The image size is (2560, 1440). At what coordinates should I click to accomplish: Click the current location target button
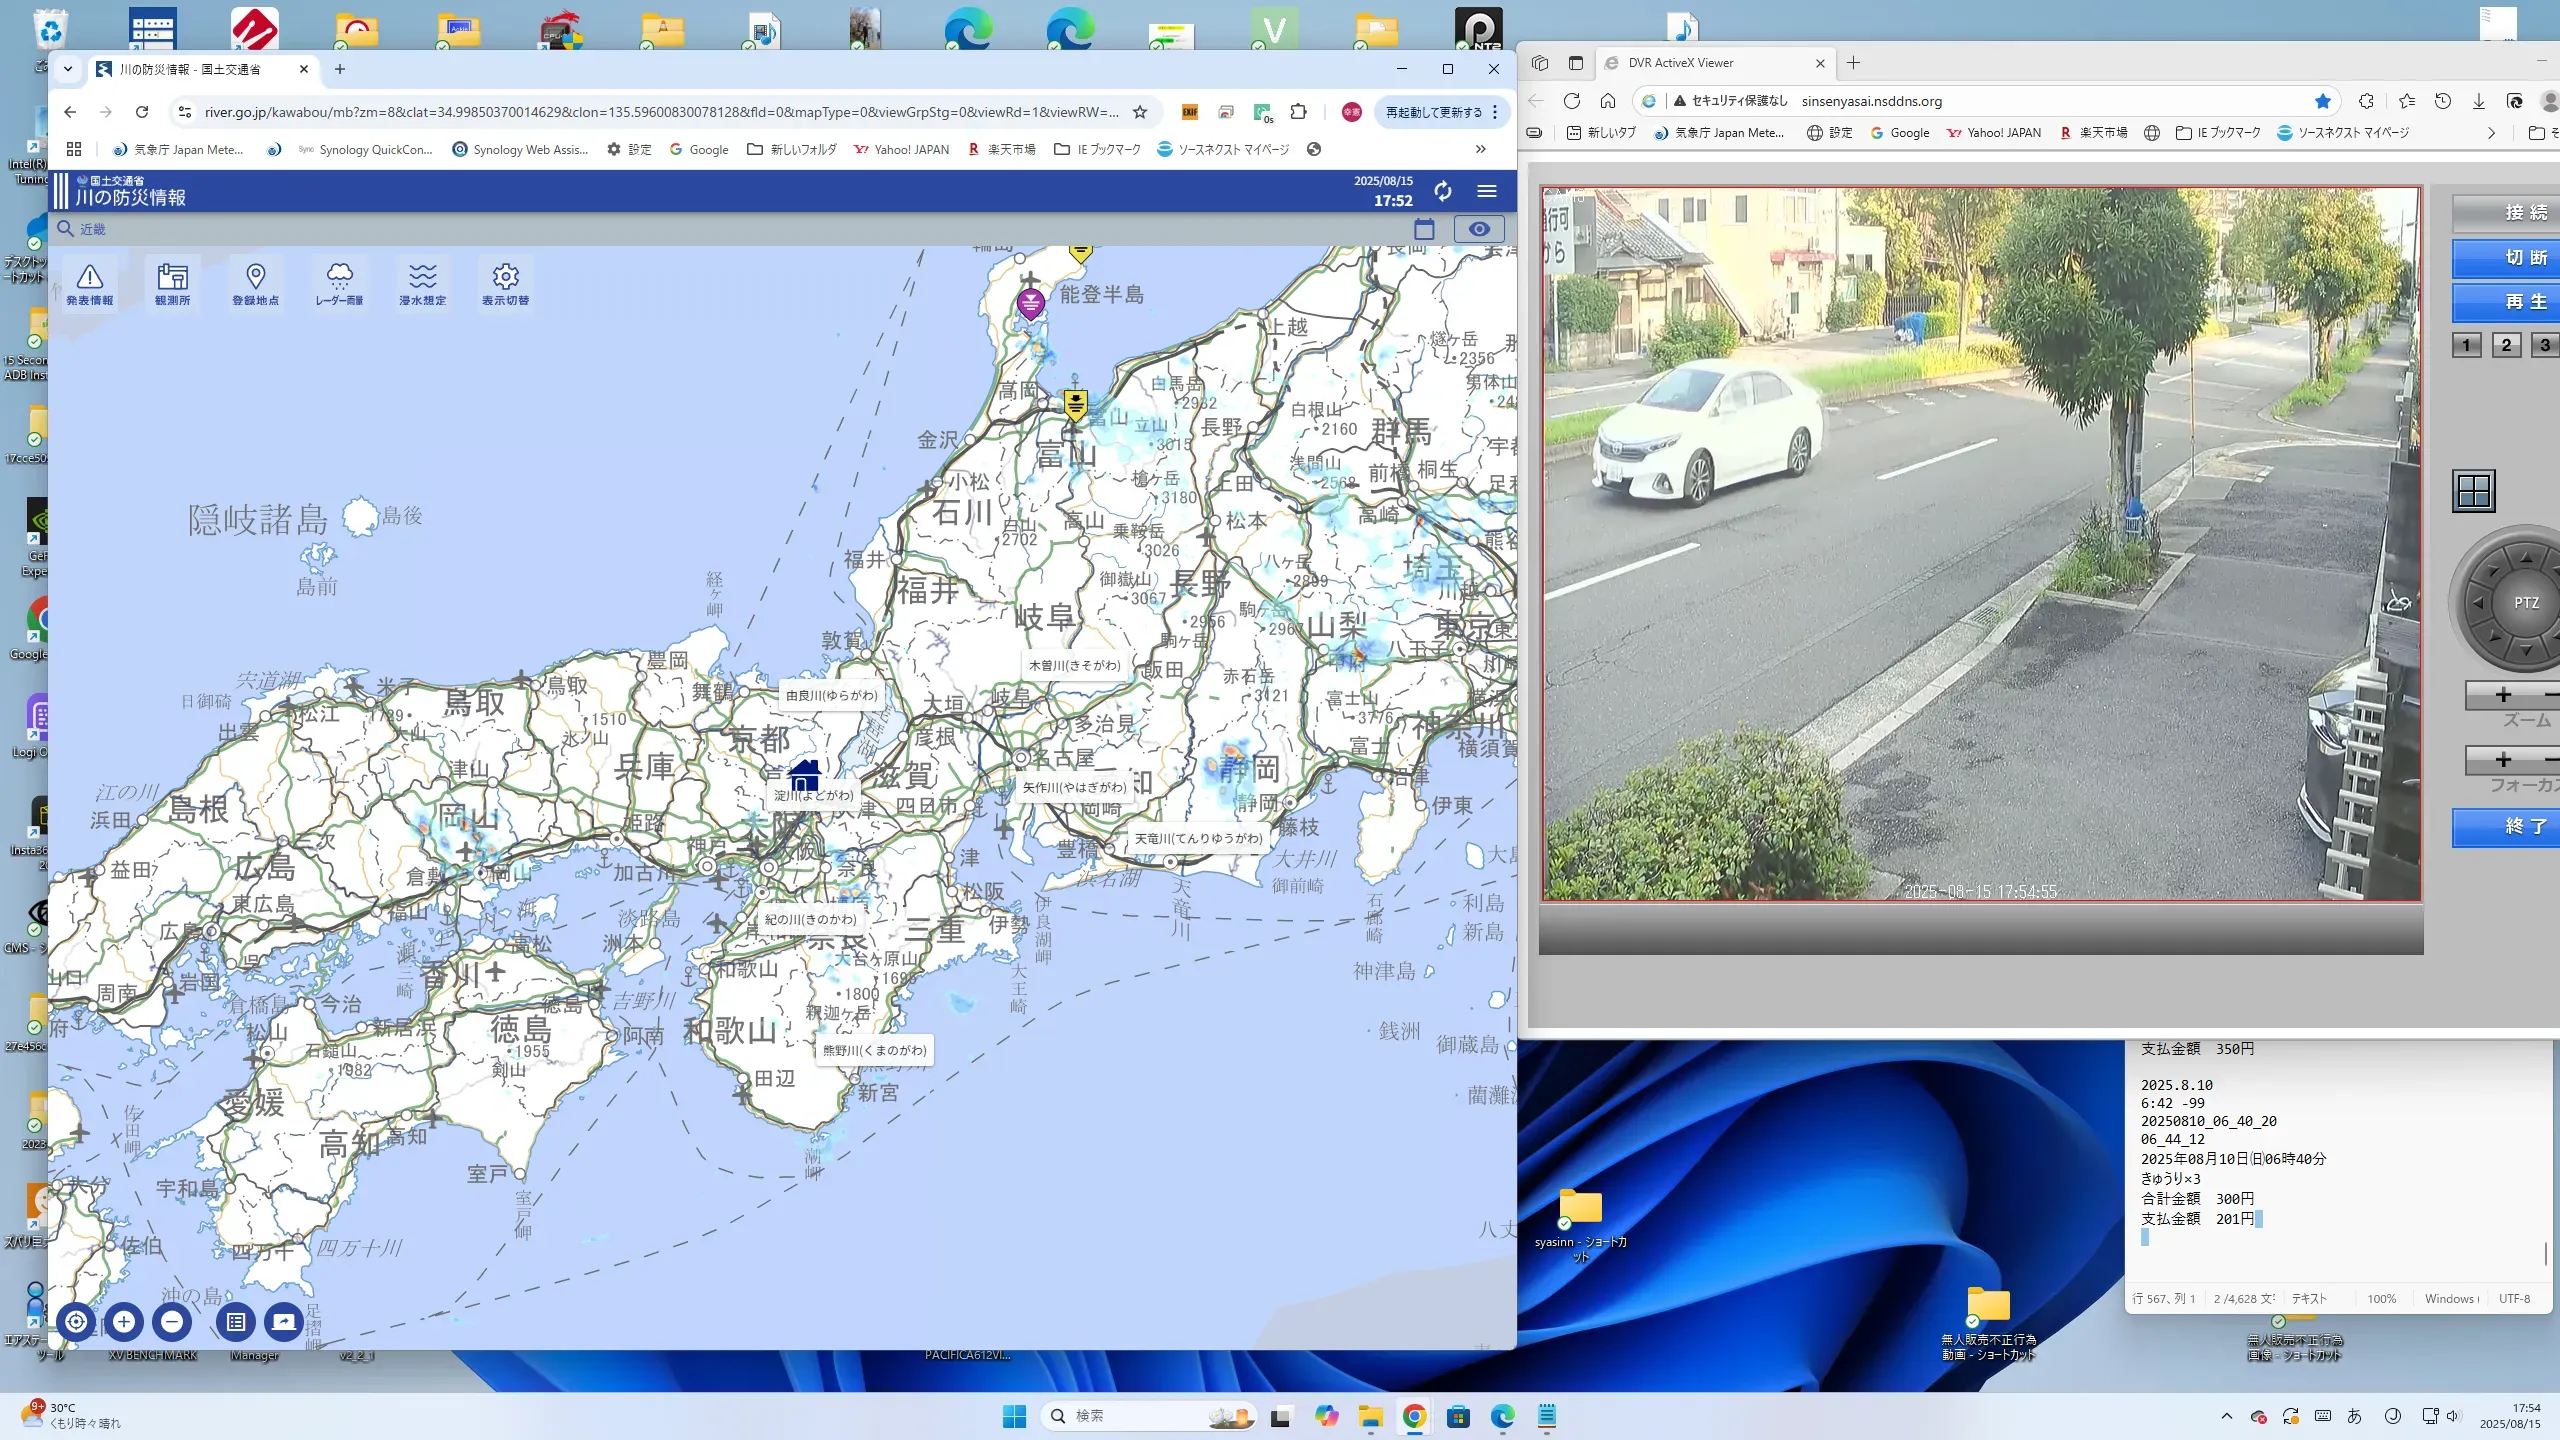76,1321
